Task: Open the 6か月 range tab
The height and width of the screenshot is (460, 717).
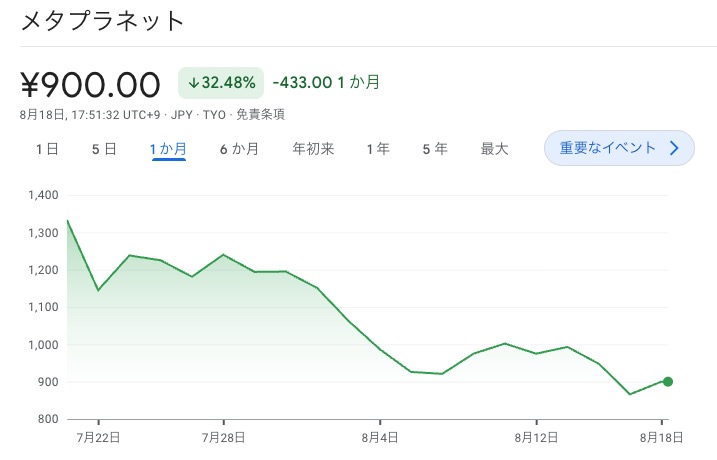Action: pyautogui.click(x=239, y=149)
